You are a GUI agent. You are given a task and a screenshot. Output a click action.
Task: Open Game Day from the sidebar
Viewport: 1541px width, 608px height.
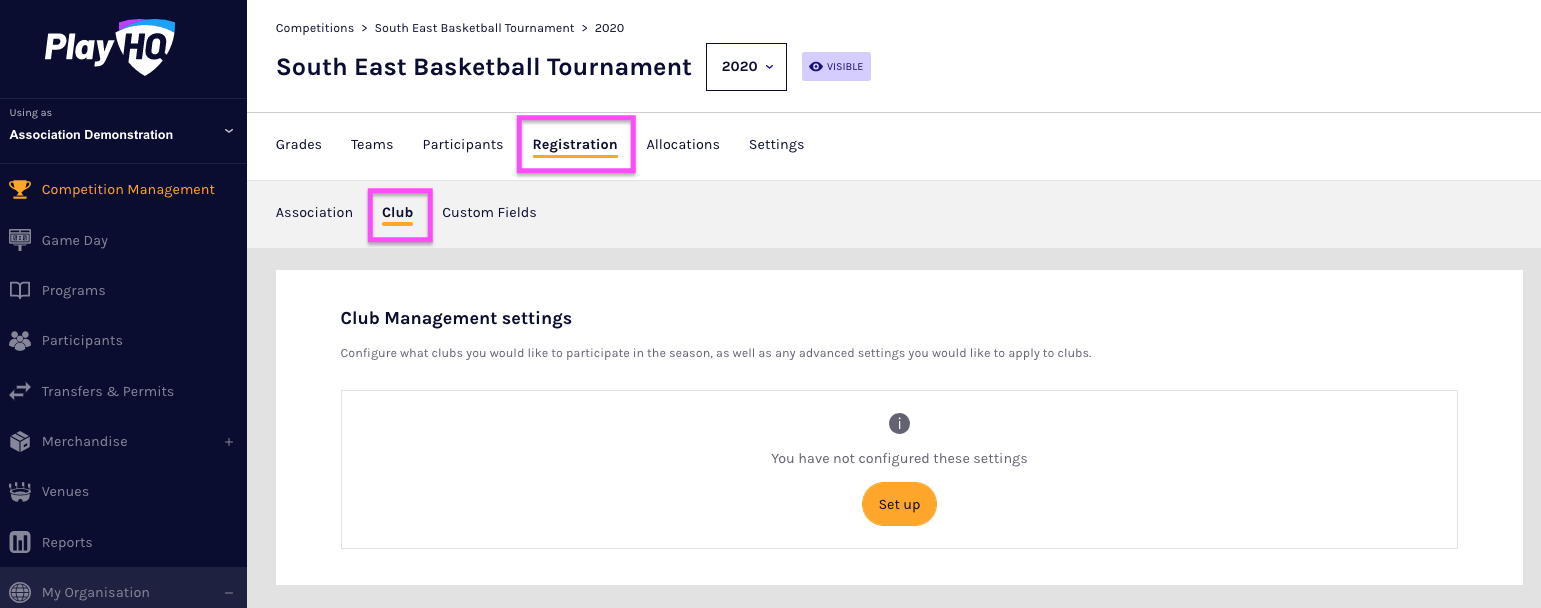(20, 240)
